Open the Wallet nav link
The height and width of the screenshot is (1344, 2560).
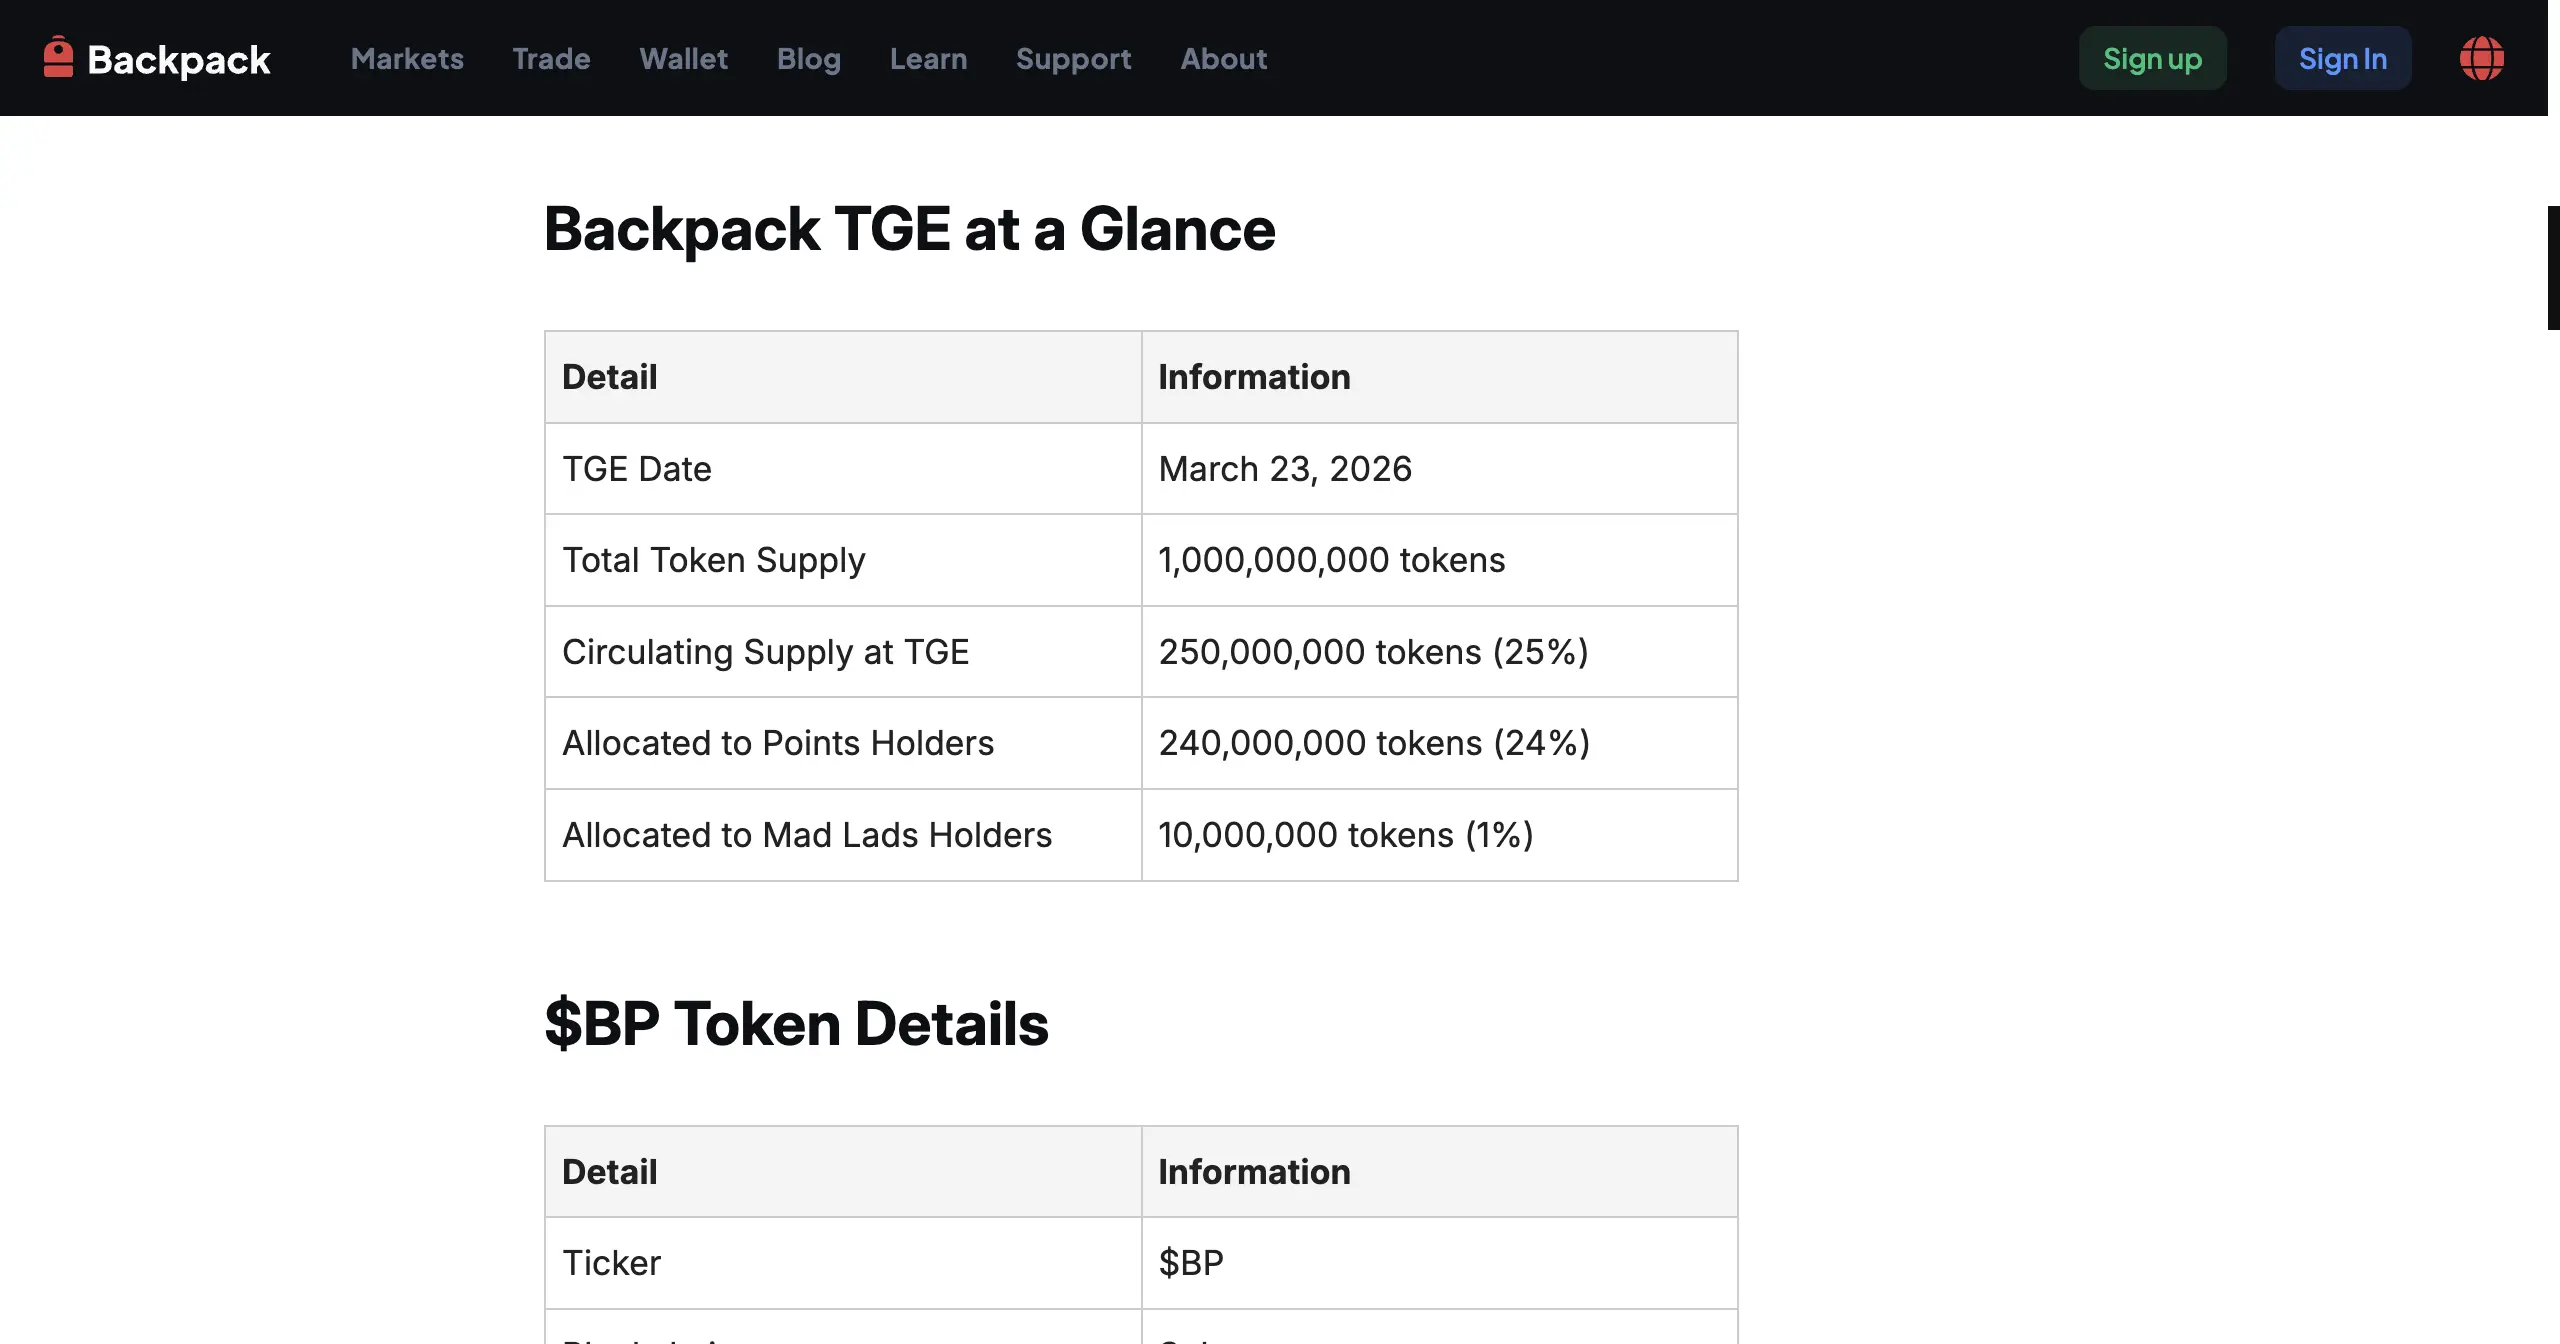684,58
